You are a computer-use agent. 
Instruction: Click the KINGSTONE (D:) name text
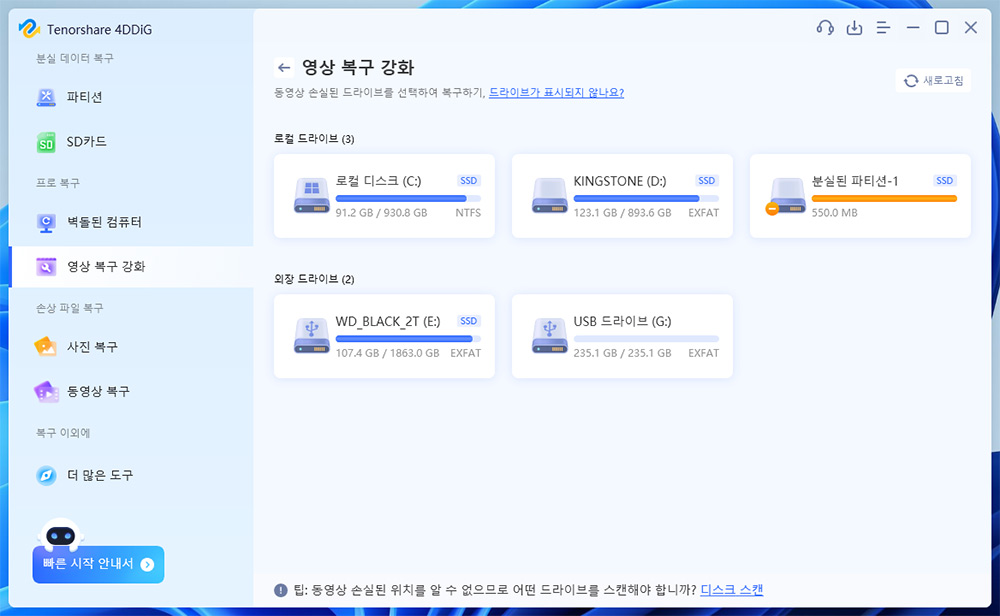coord(620,181)
